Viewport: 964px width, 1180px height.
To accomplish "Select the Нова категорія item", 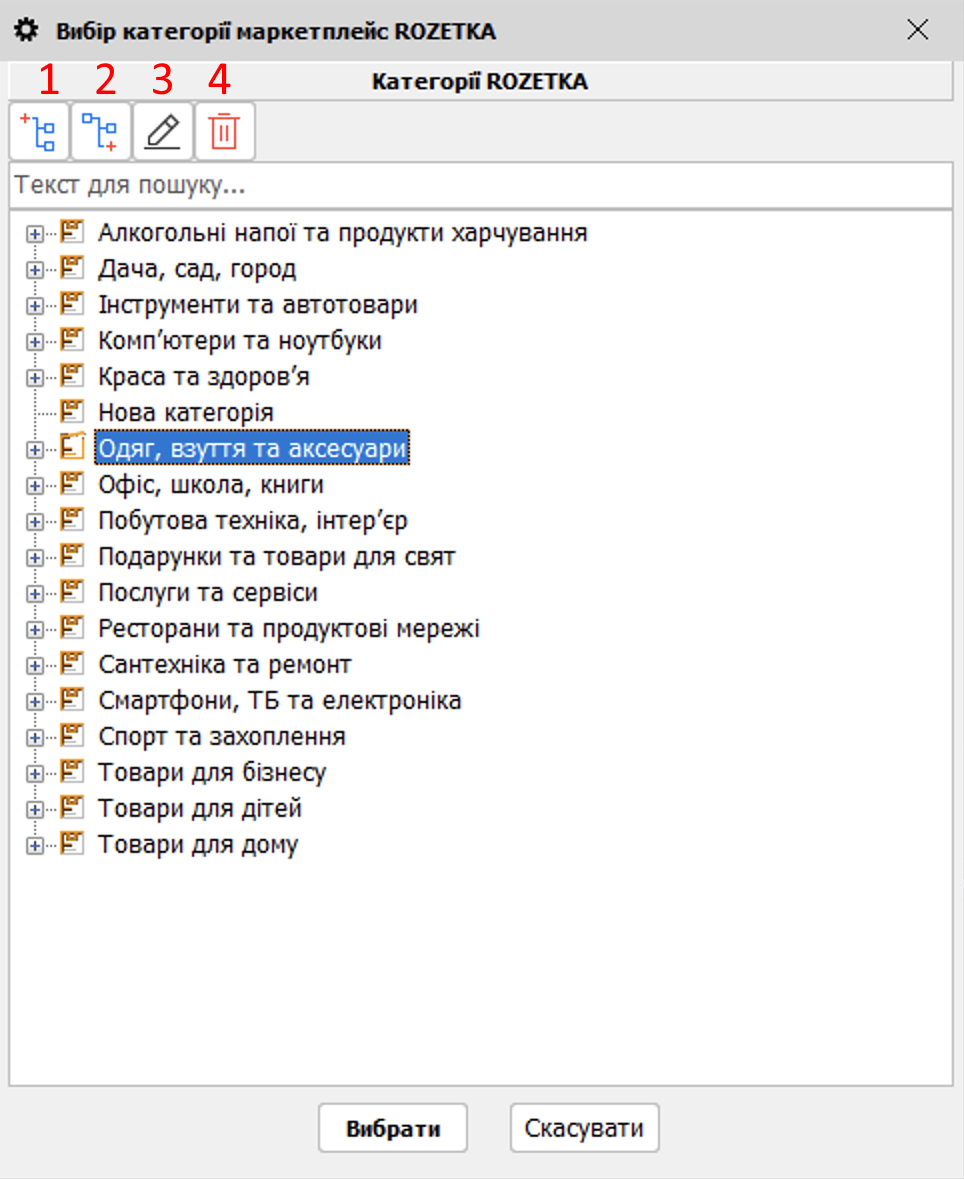I will coord(186,412).
